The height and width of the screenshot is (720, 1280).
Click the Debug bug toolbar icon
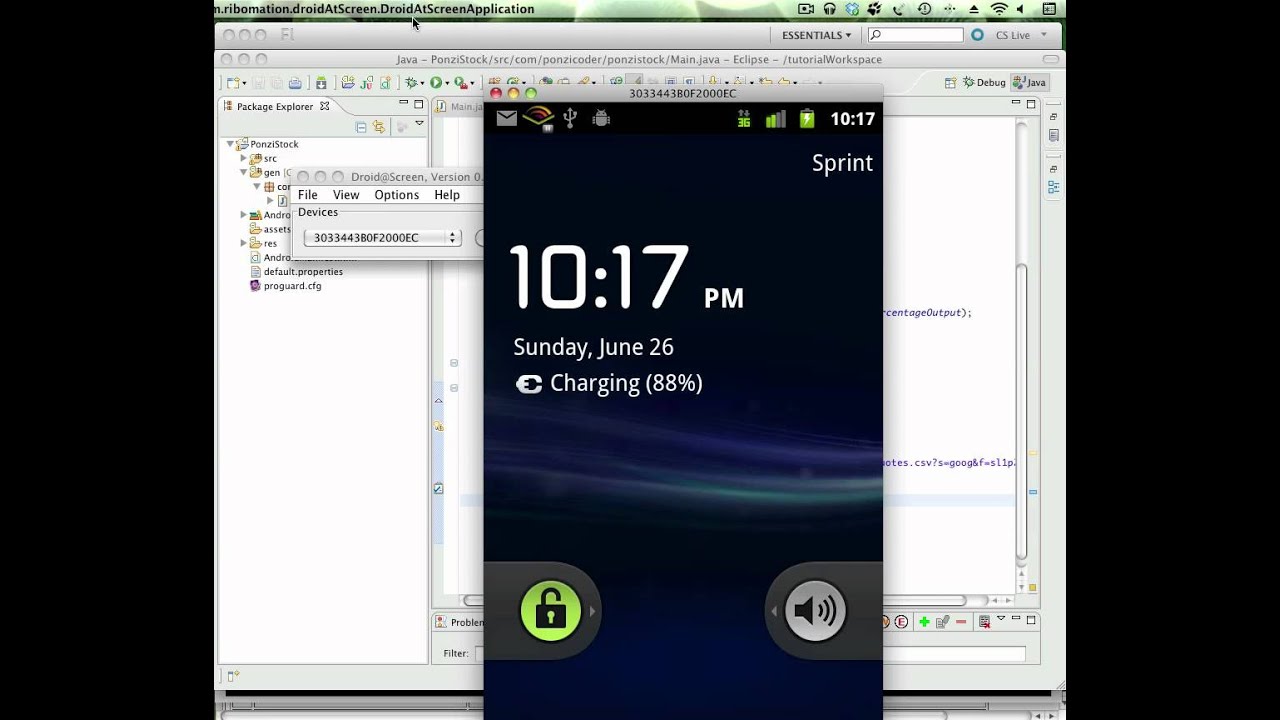point(409,83)
